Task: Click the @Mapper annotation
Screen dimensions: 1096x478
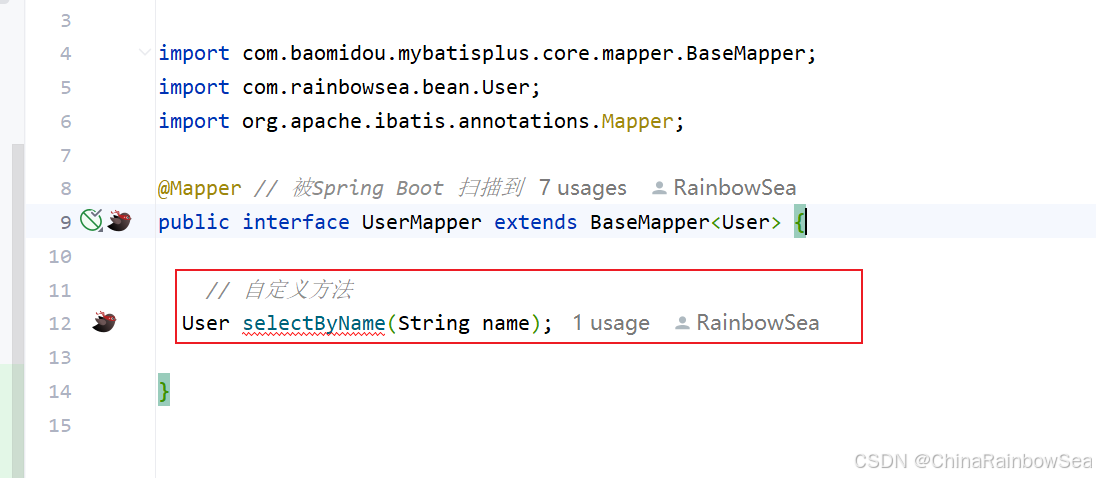Action: pyautogui.click(x=200, y=189)
